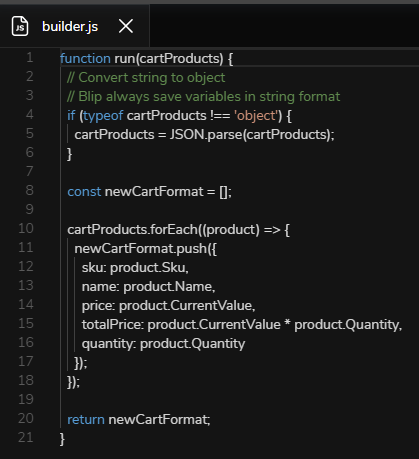Click the 'return' keyword on line 20

pyautogui.click(x=86, y=420)
